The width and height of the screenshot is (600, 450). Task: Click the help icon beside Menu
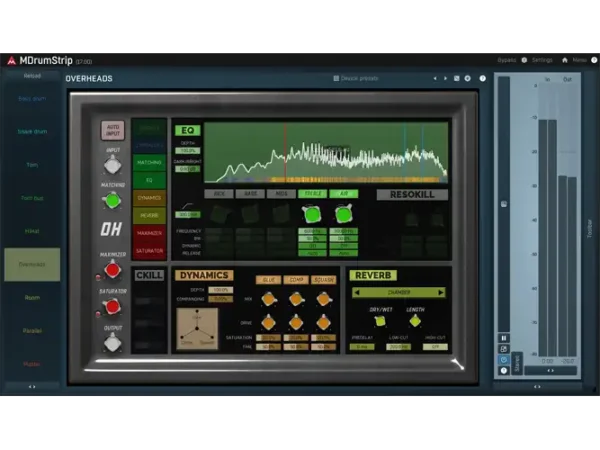(x=594, y=60)
